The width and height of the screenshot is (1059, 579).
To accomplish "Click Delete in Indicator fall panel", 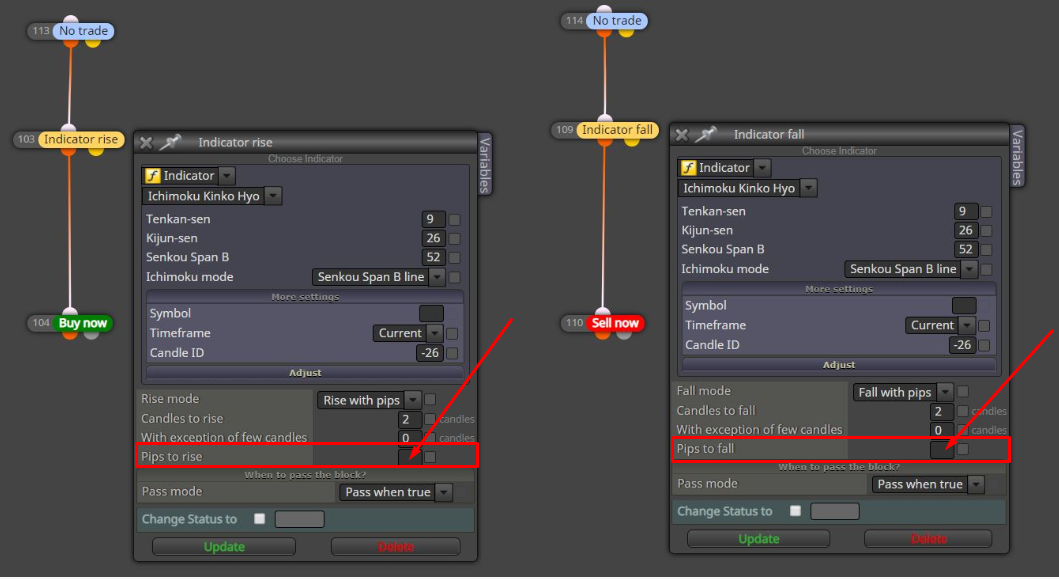I will 928,538.
